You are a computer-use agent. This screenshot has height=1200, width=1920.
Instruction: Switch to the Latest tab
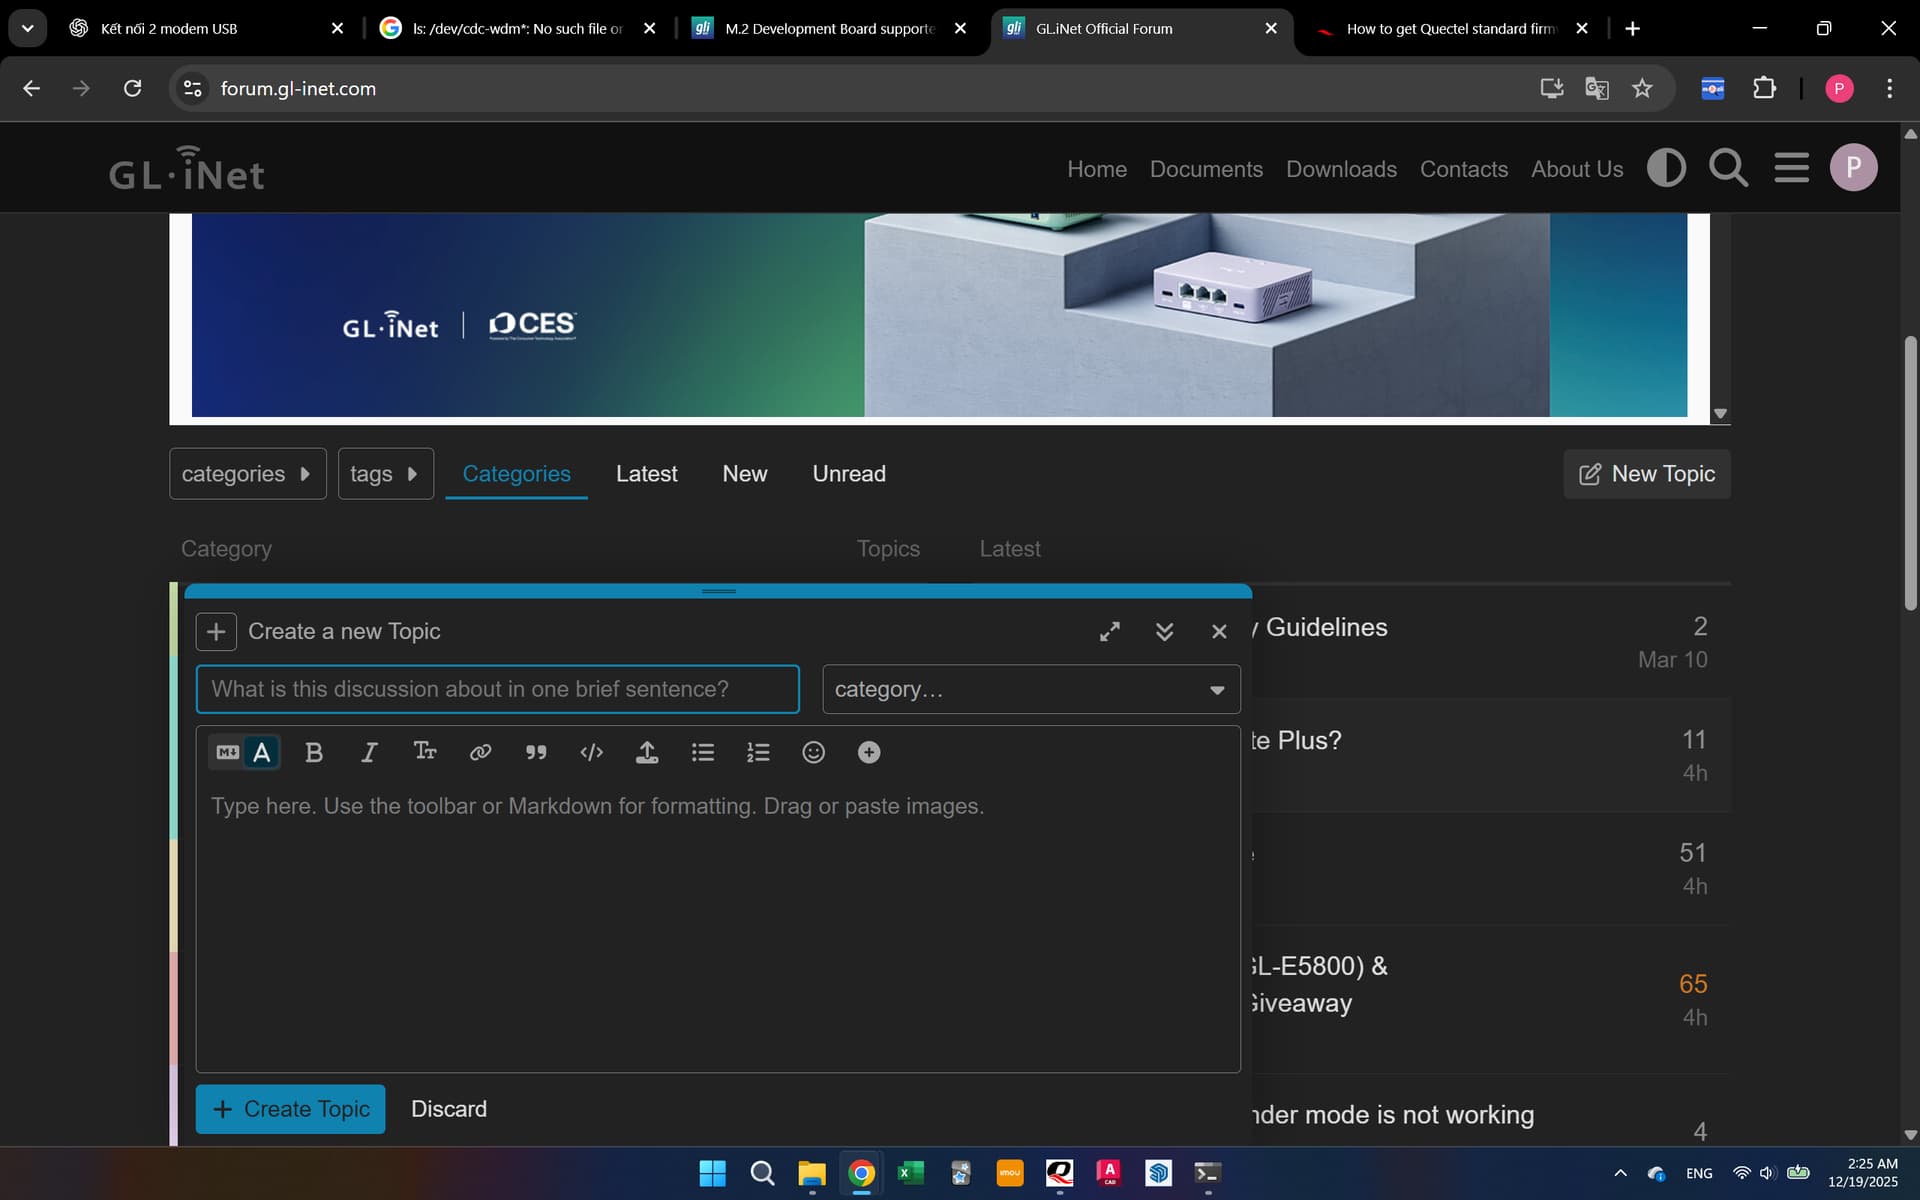coord(646,474)
